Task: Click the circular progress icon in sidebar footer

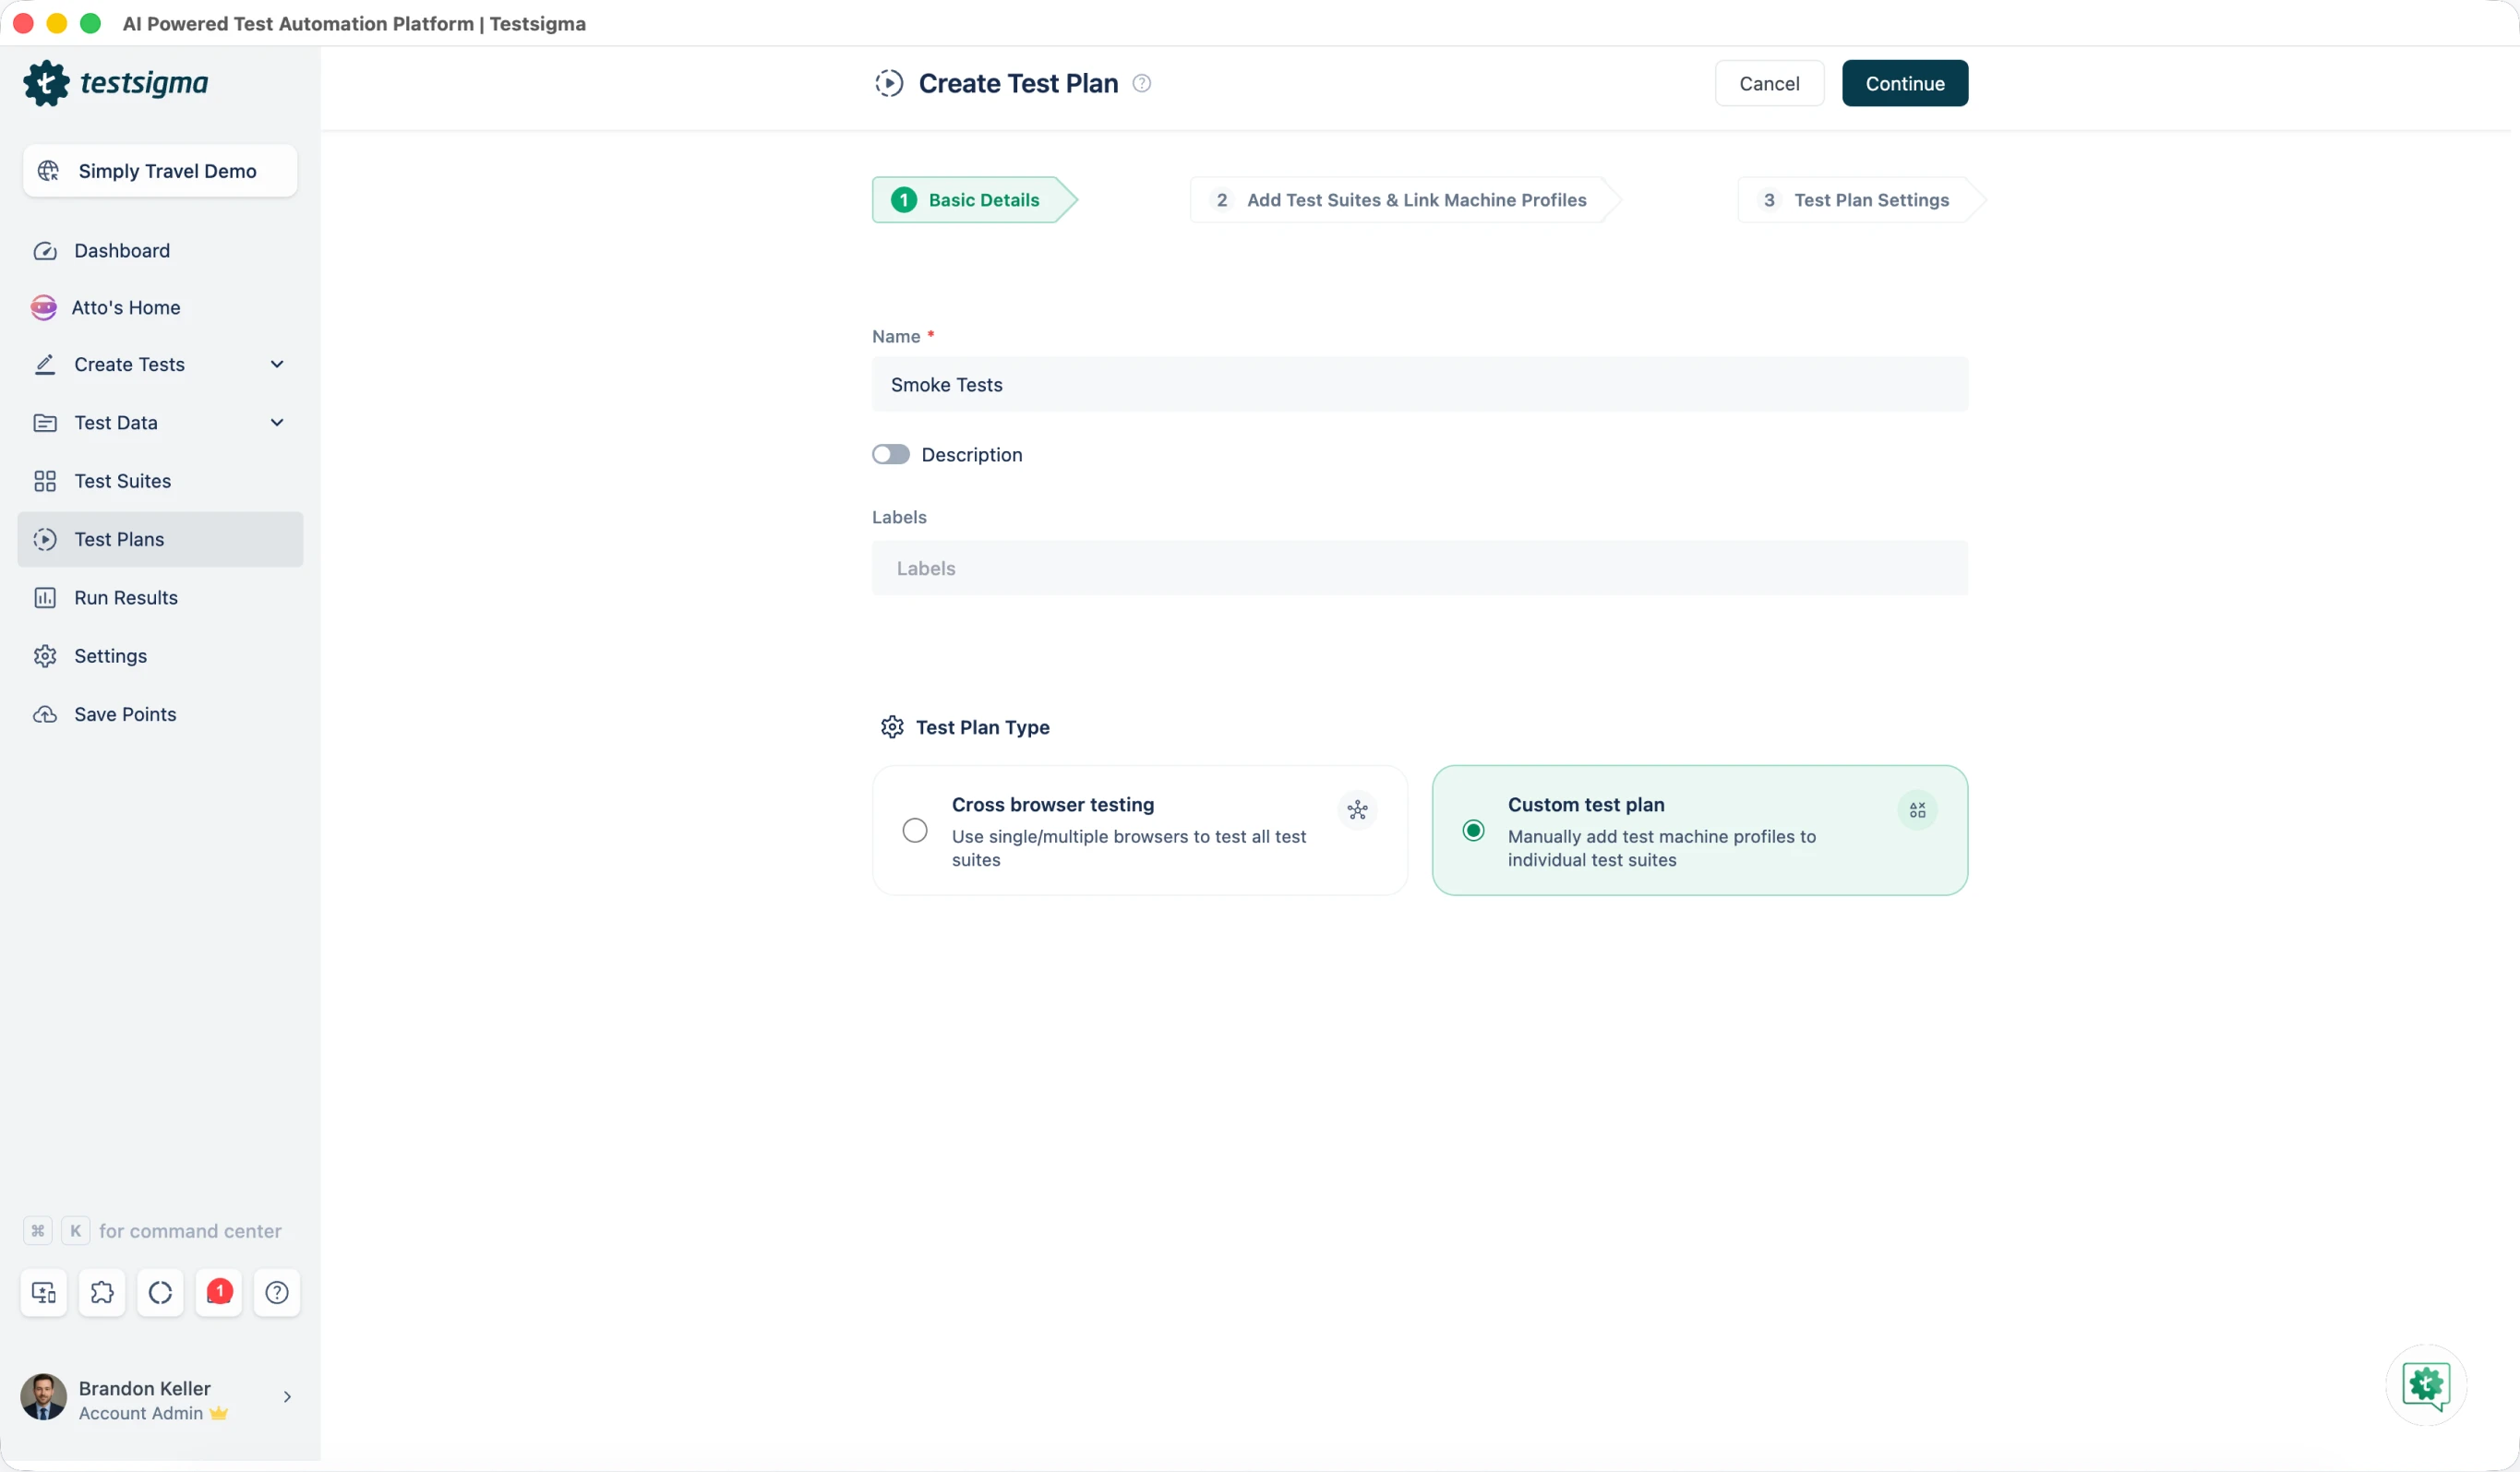Action: click(160, 1292)
